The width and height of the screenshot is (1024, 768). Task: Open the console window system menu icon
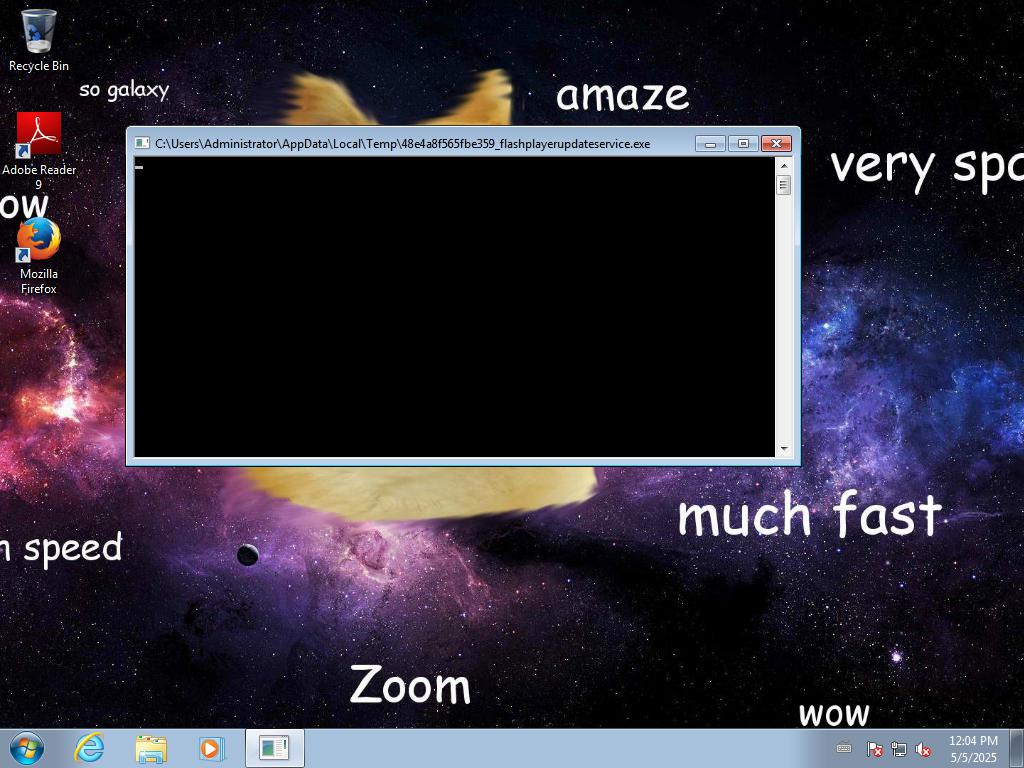tap(142, 144)
